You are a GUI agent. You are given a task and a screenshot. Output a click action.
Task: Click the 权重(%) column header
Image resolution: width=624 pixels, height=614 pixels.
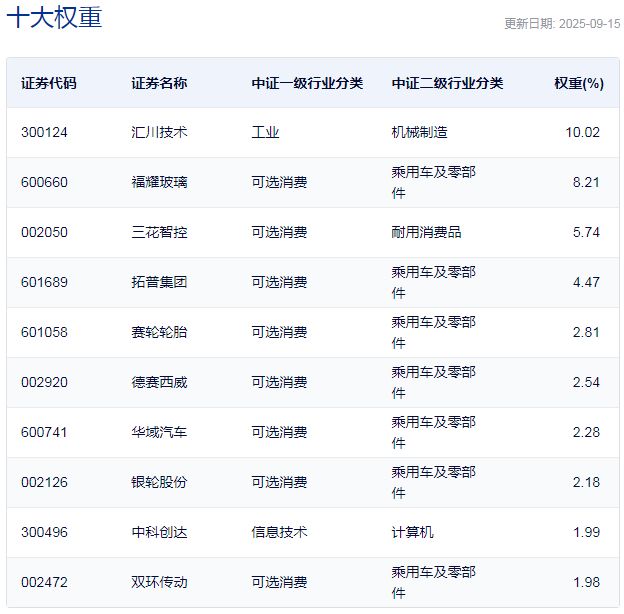(578, 83)
